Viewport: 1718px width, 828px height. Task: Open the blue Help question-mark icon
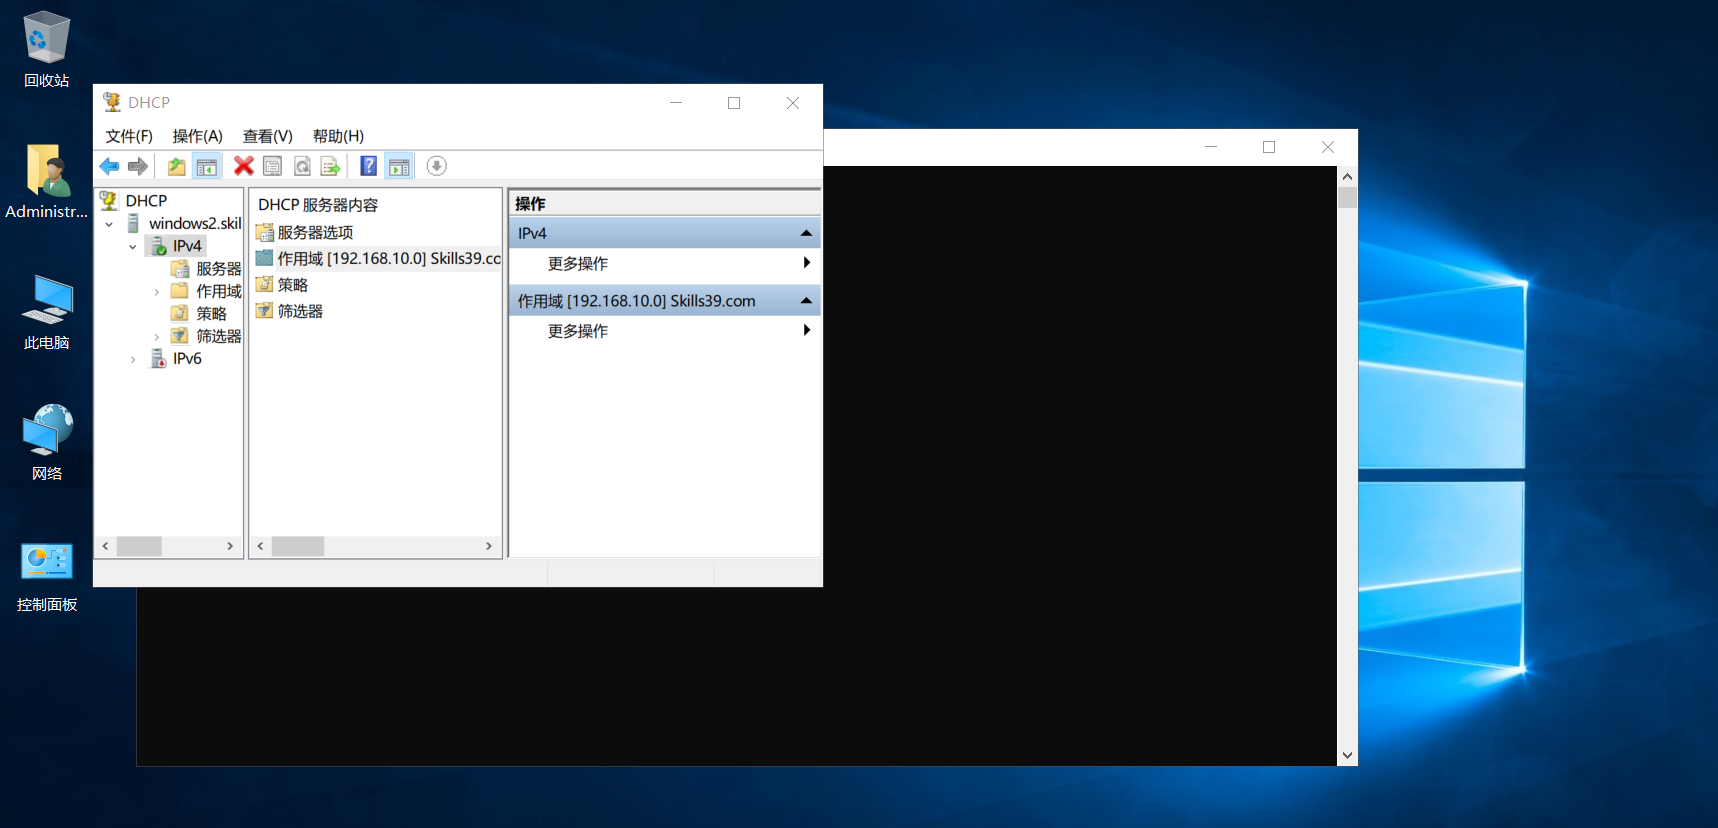coord(369,166)
